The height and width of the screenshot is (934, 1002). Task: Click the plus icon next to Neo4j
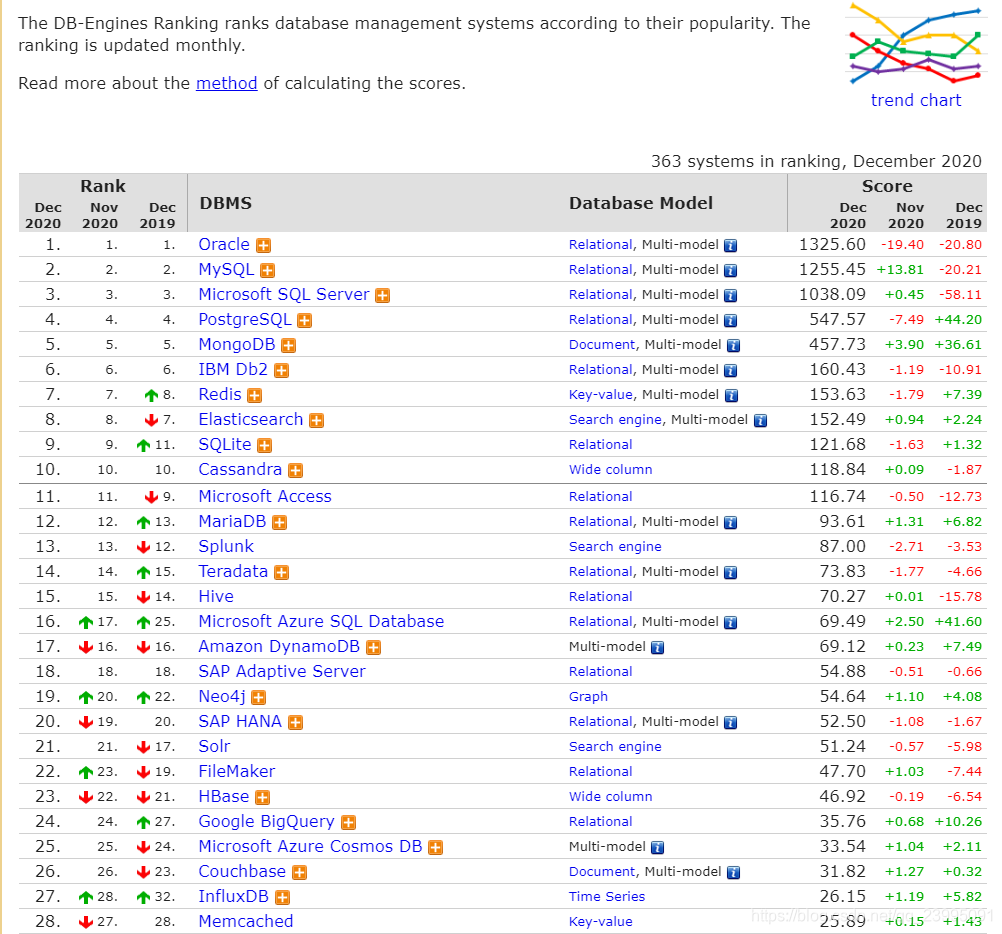(x=258, y=697)
